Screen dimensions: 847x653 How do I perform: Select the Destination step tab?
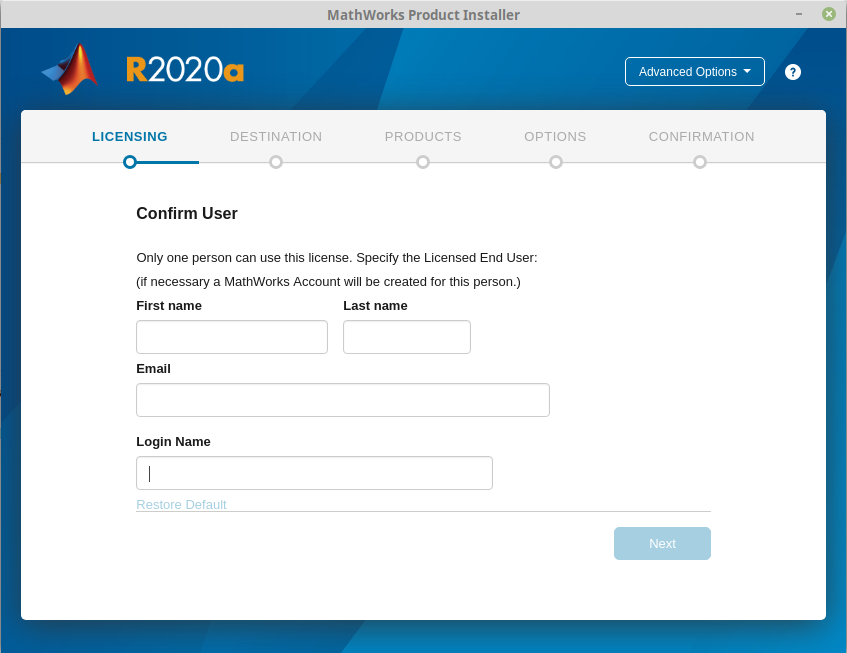[276, 137]
